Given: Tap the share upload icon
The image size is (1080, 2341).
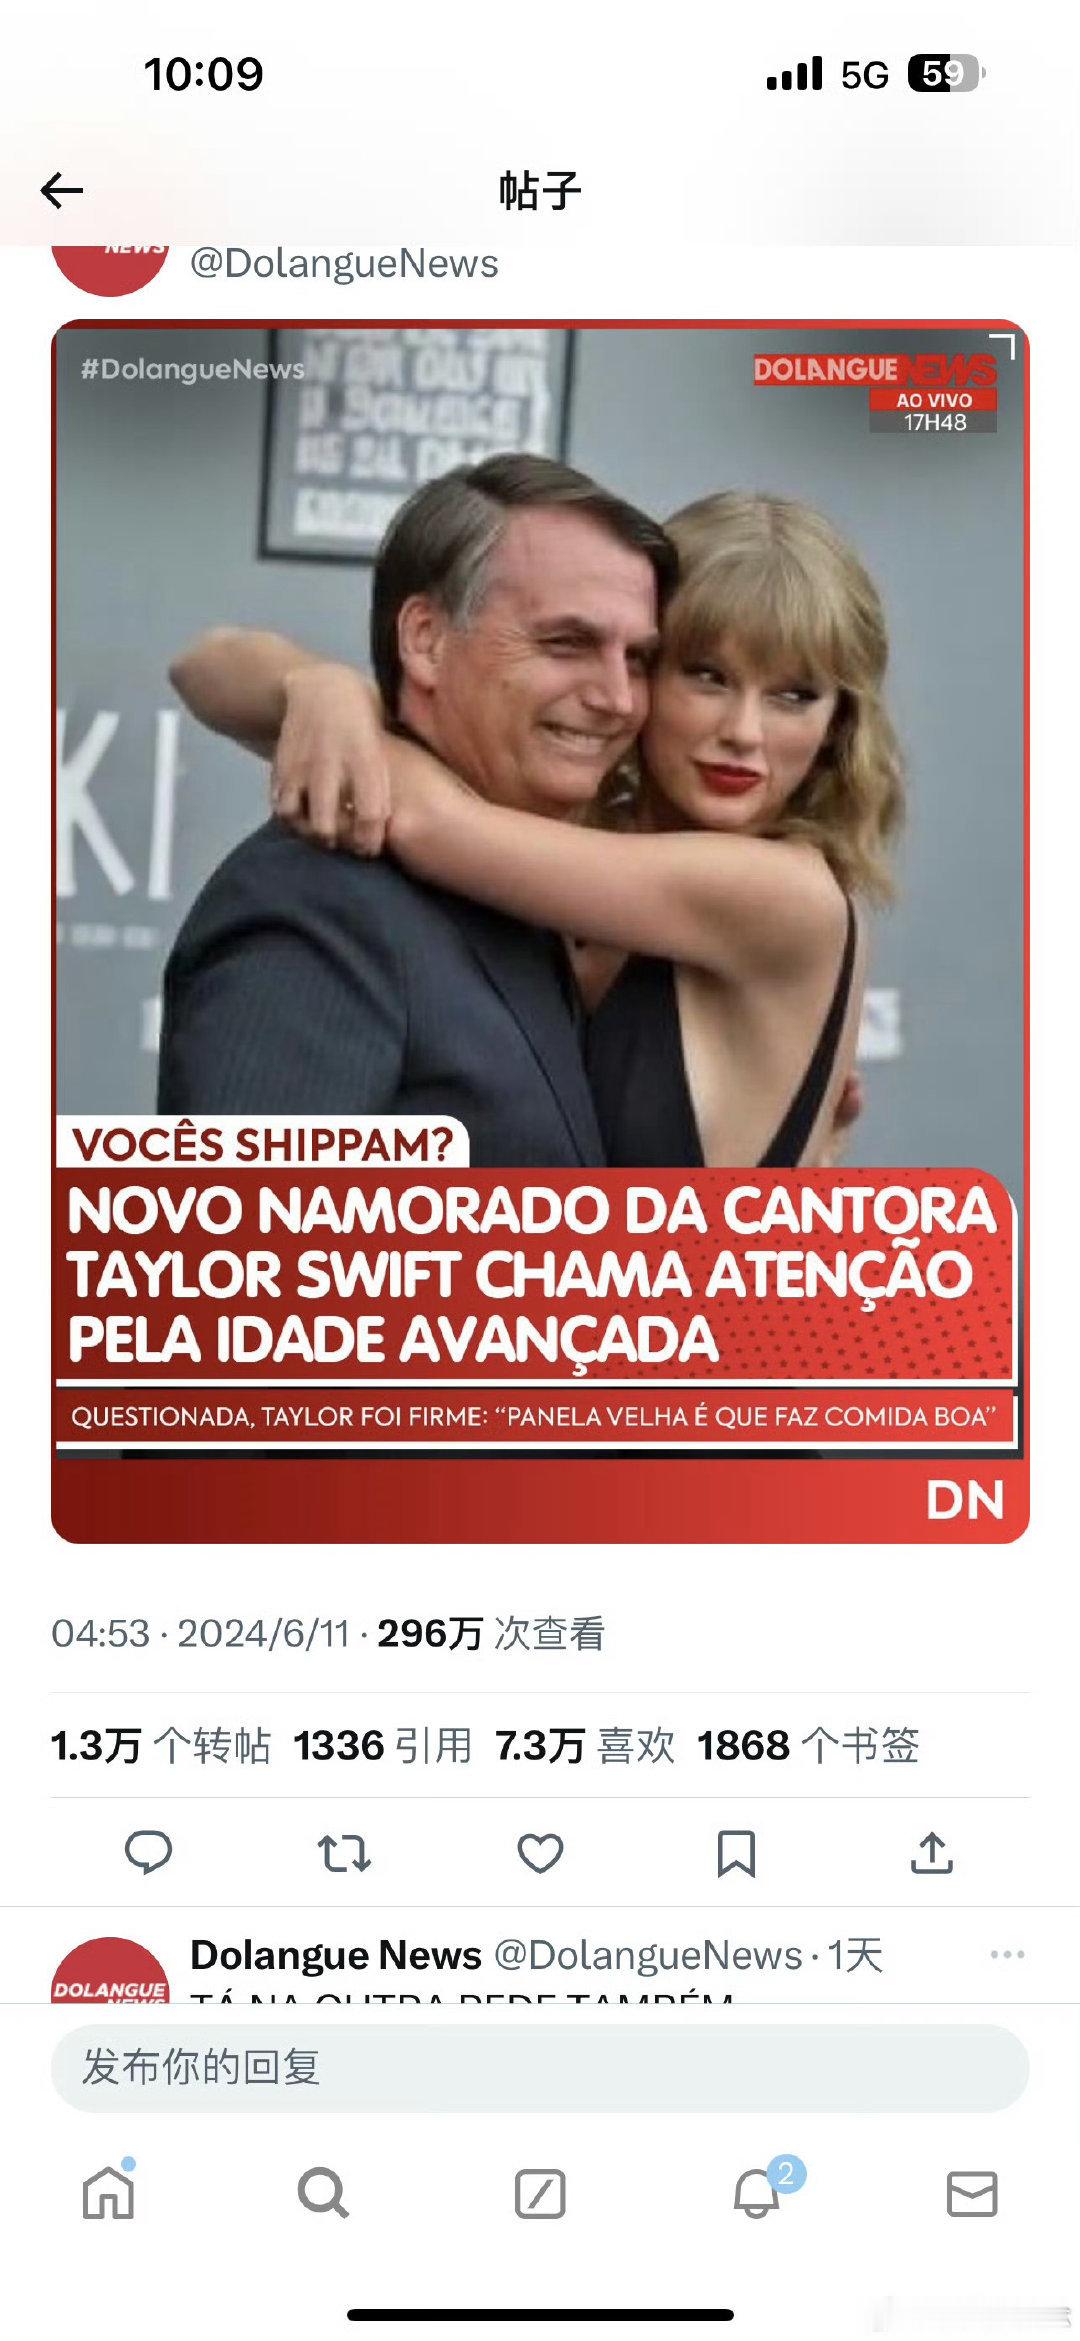Looking at the screenshot, I should [932, 1852].
